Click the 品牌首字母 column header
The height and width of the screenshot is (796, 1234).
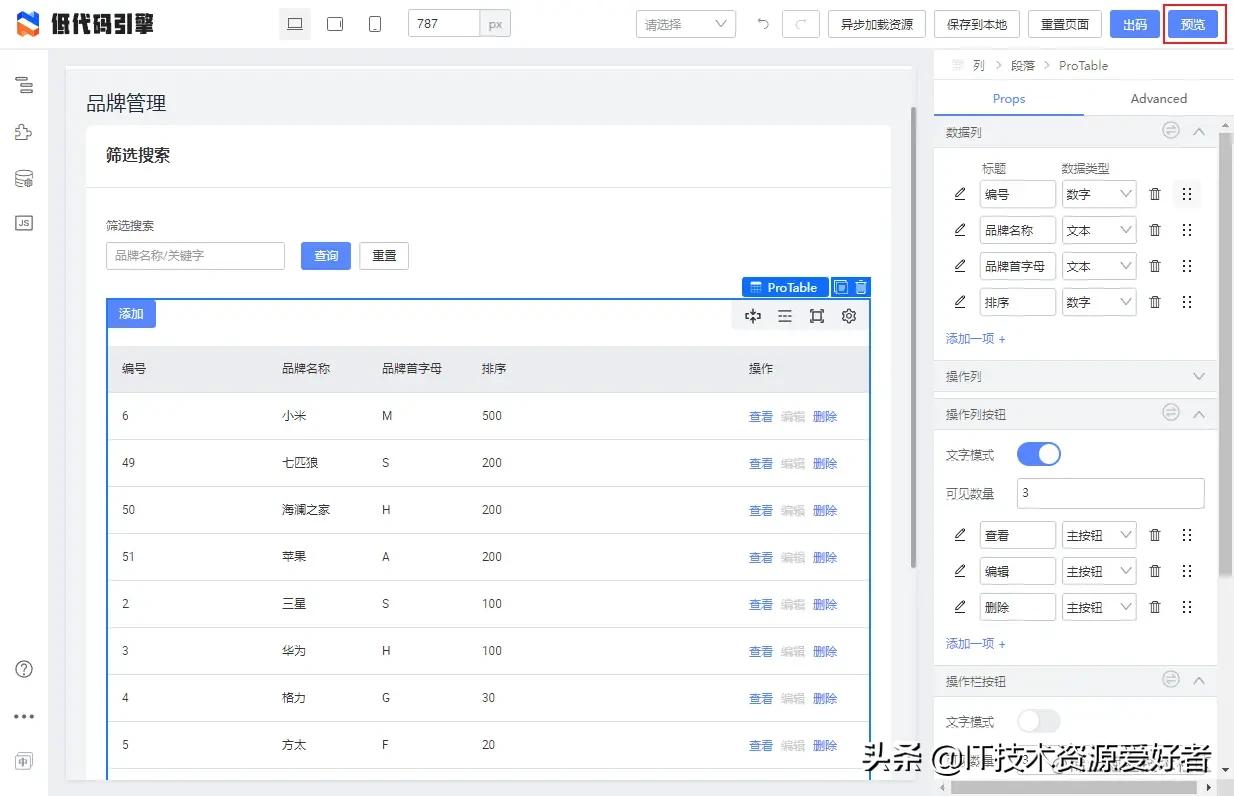point(412,369)
